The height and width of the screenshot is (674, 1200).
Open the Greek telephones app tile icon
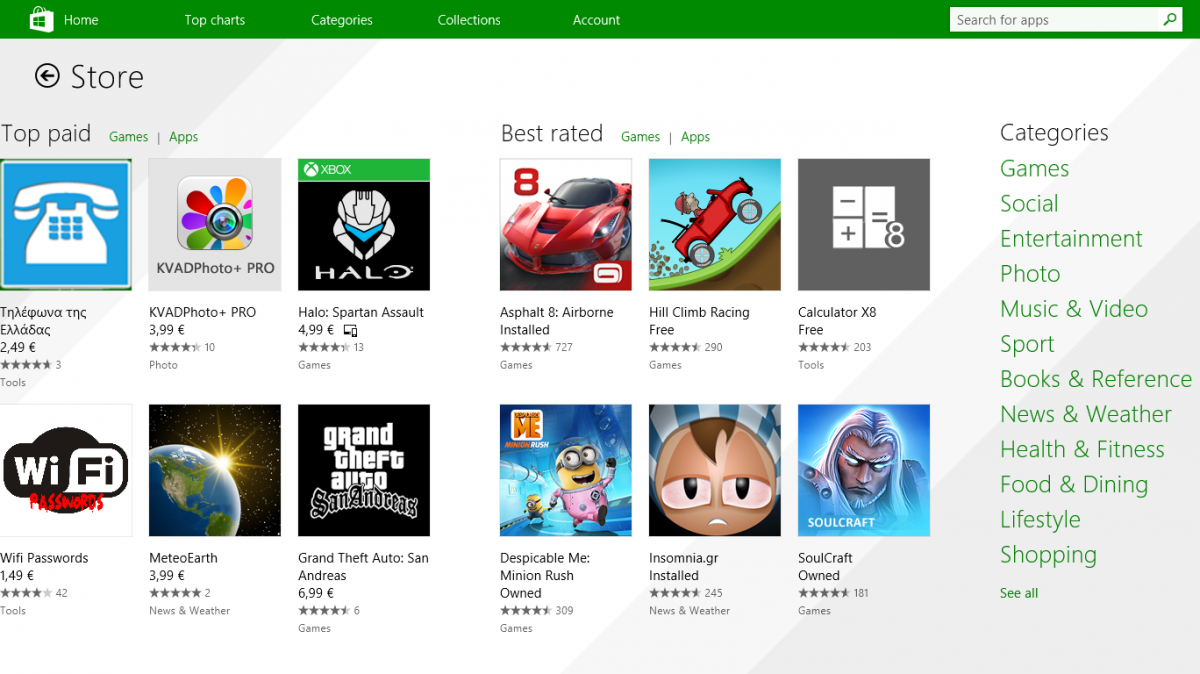coord(66,225)
